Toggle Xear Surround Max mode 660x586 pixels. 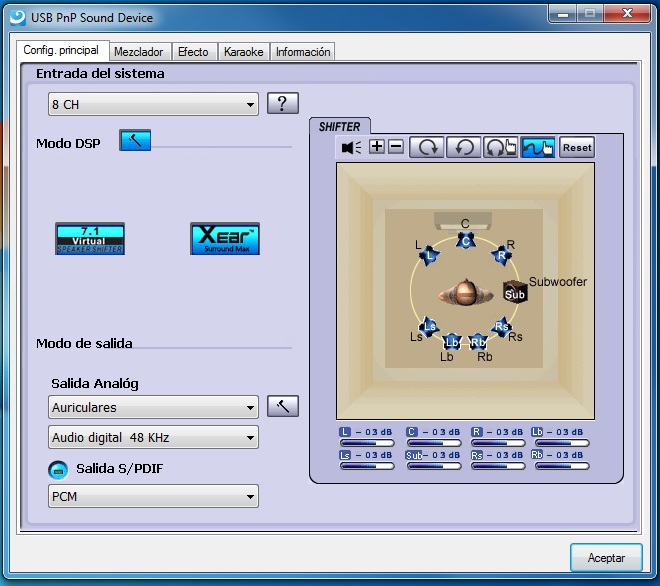tap(225, 238)
